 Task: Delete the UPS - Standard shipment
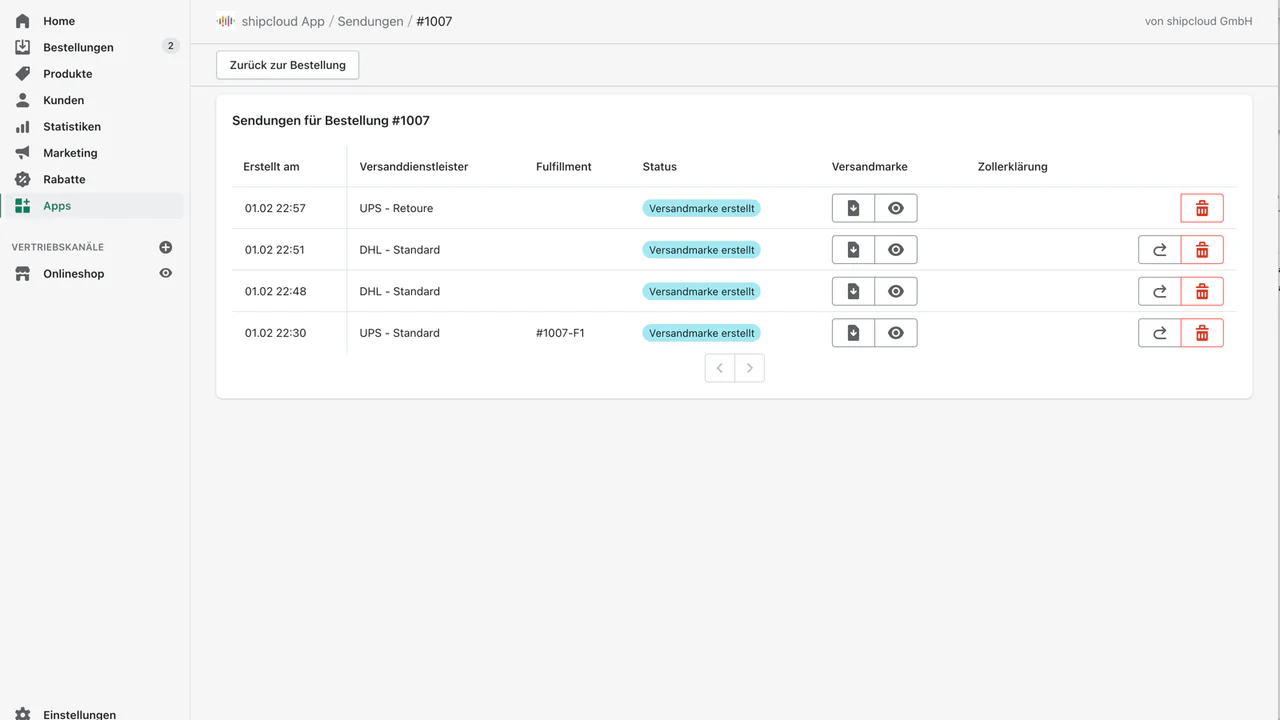point(1202,333)
